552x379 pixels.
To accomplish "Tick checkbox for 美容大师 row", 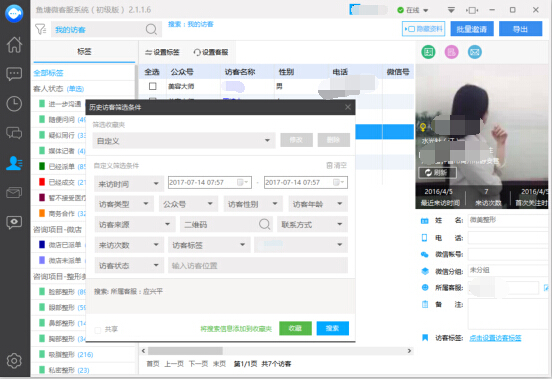I will pyautogui.click(x=152, y=86).
